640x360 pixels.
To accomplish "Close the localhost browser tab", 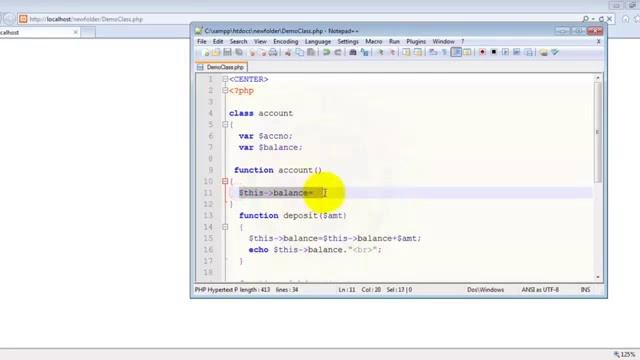I will tap(76, 32).
